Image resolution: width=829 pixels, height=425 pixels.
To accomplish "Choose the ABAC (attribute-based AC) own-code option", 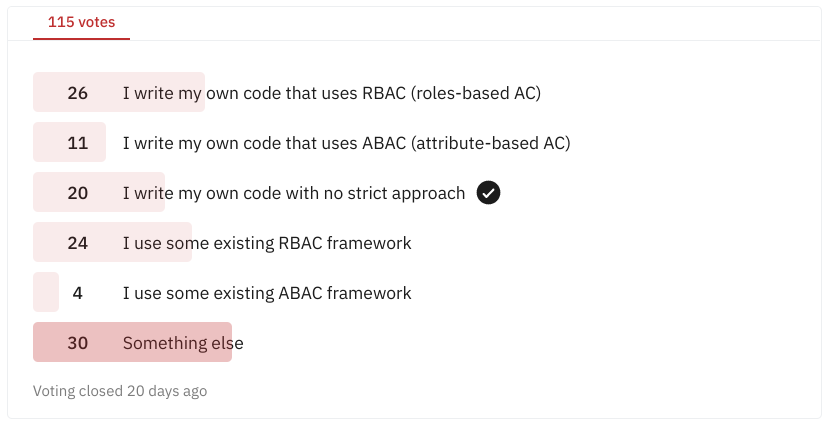I will (x=346, y=143).
